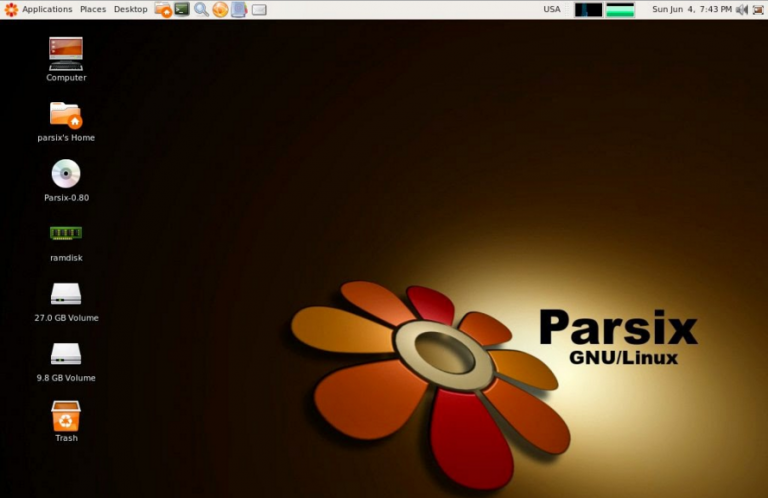Open the address book launcher in panel
This screenshot has height=498, width=768.
coord(239,9)
